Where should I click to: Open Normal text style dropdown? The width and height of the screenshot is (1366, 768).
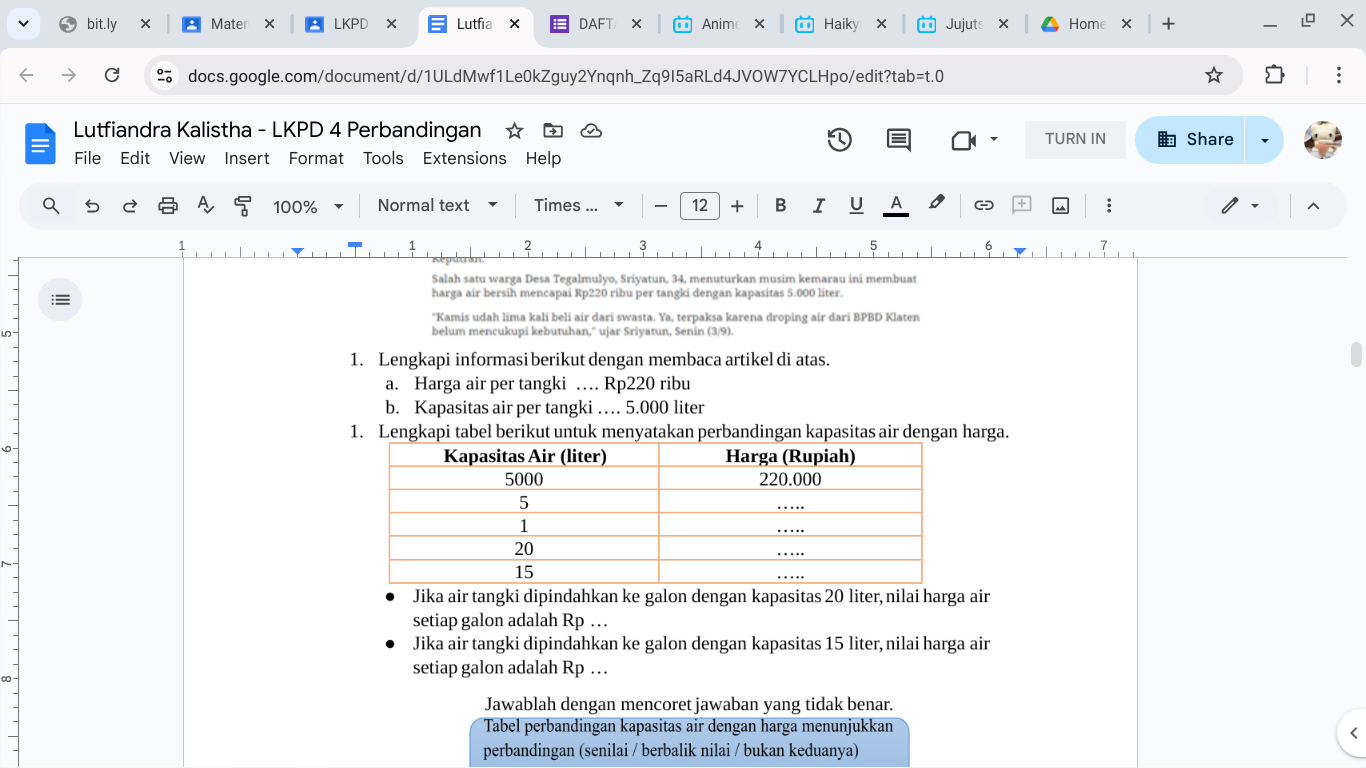pyautogui.click(x=438, y=205)
